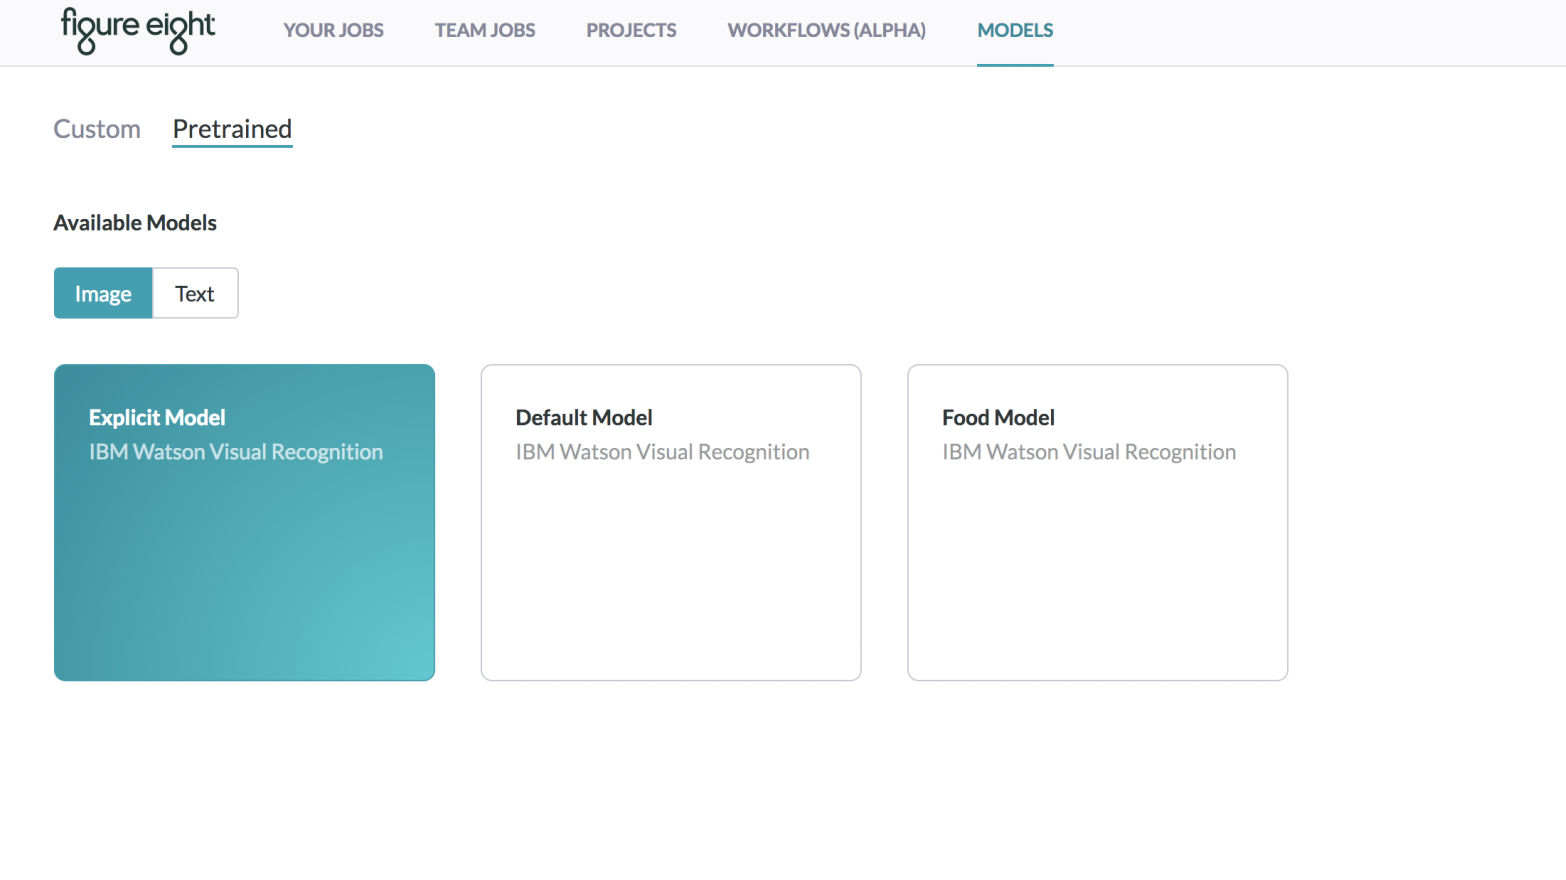This screenshot has width=1566, height=880.
Task: Go to Team Jobs
Action: pyautogui.click(x=485, y=30)
